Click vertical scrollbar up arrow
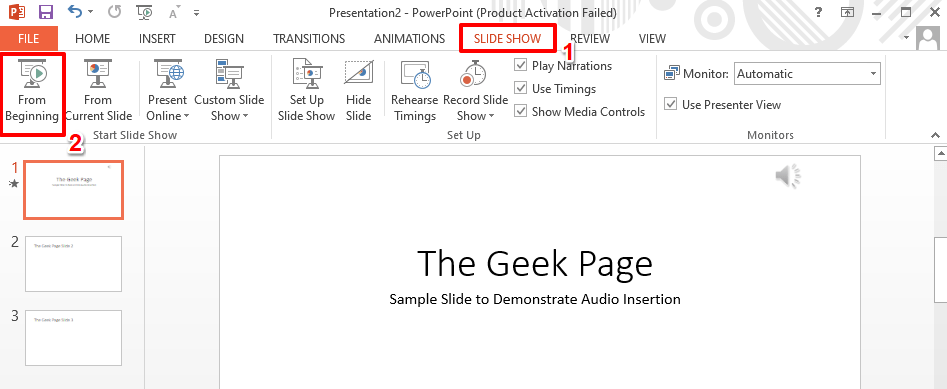The height and width of the screenshot is (389, 947). pyautogui.click(x=940, y=153)
